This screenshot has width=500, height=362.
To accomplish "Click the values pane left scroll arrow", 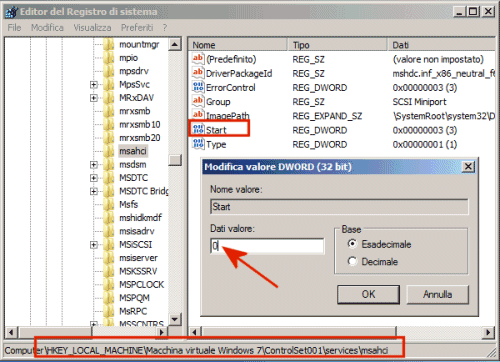I will click(195, 332).
